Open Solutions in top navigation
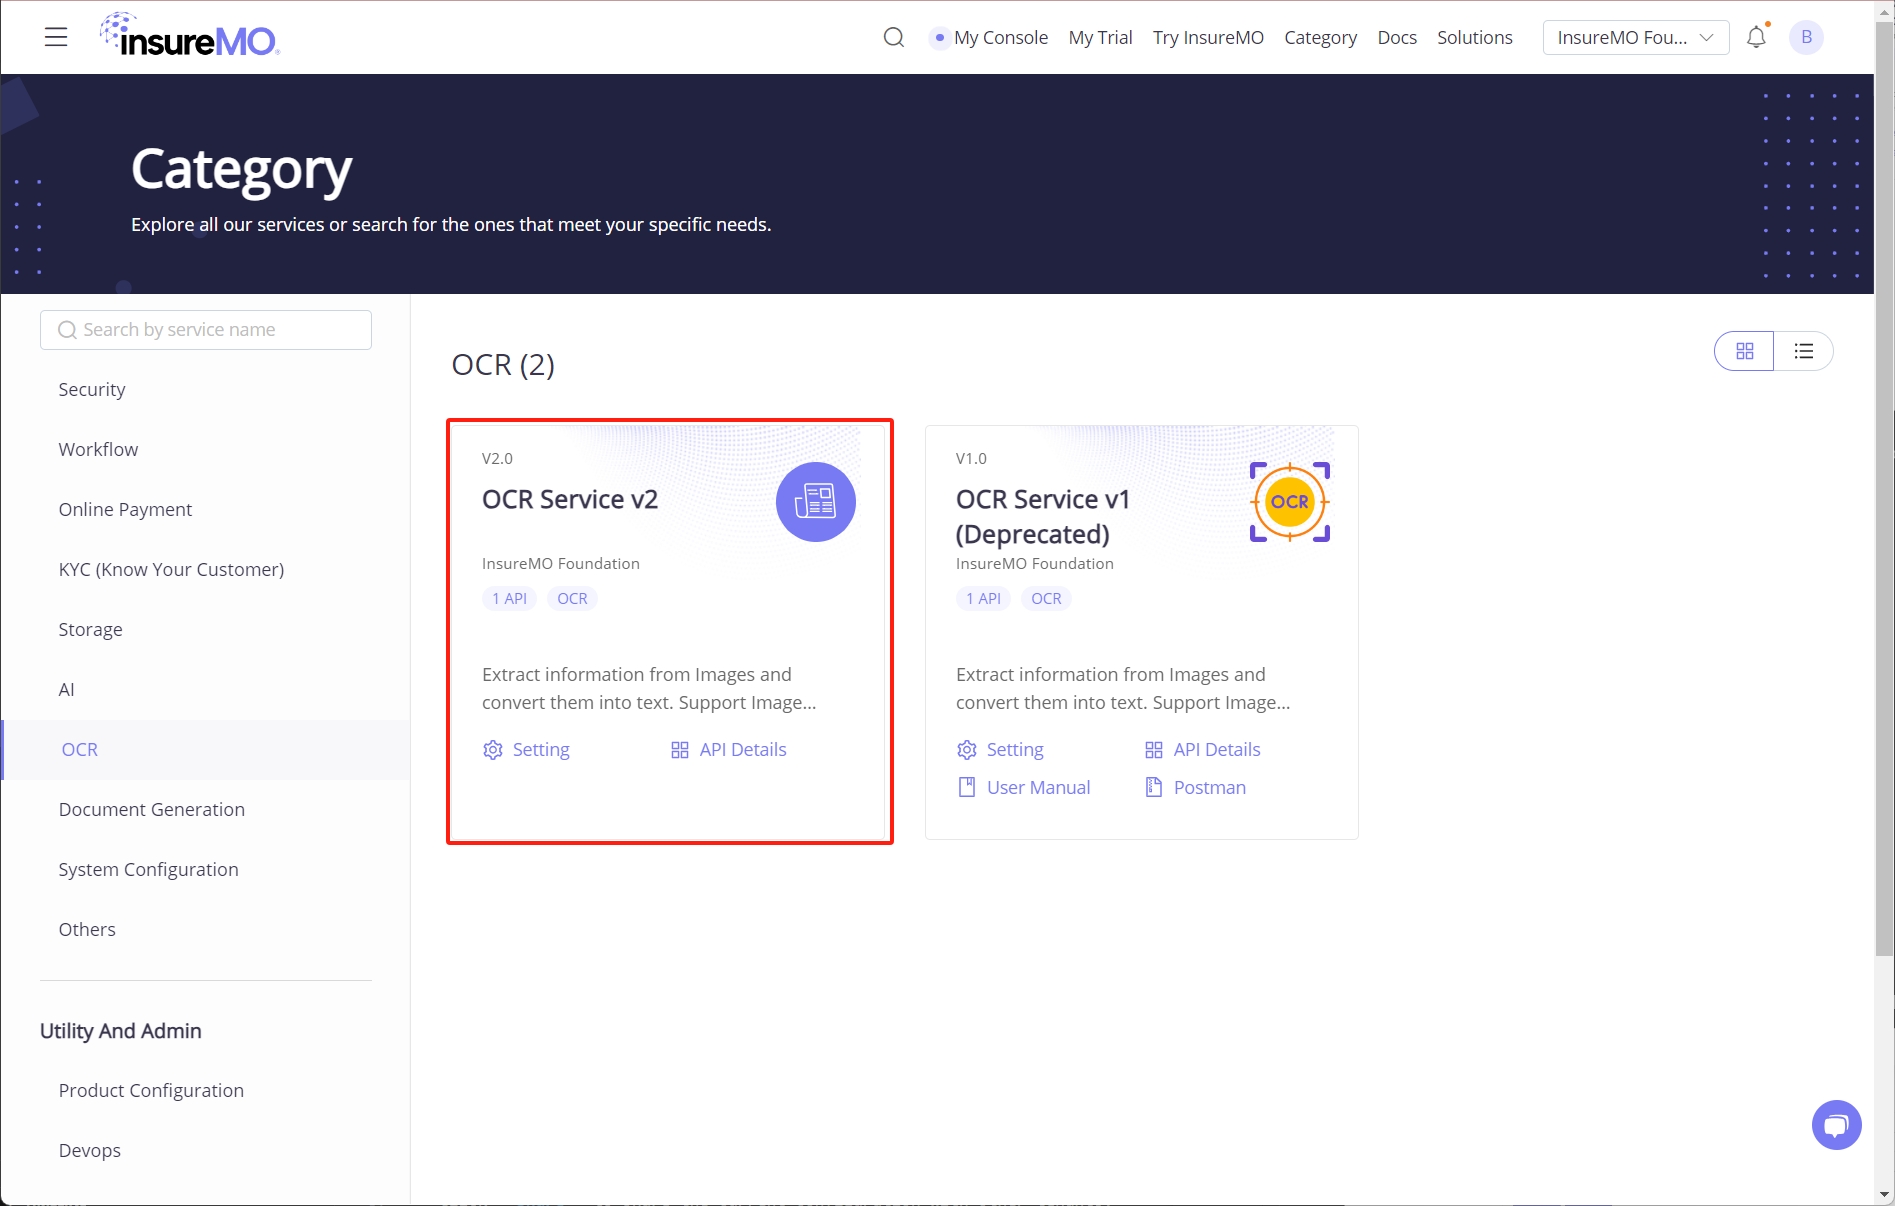 point(1475,38)
